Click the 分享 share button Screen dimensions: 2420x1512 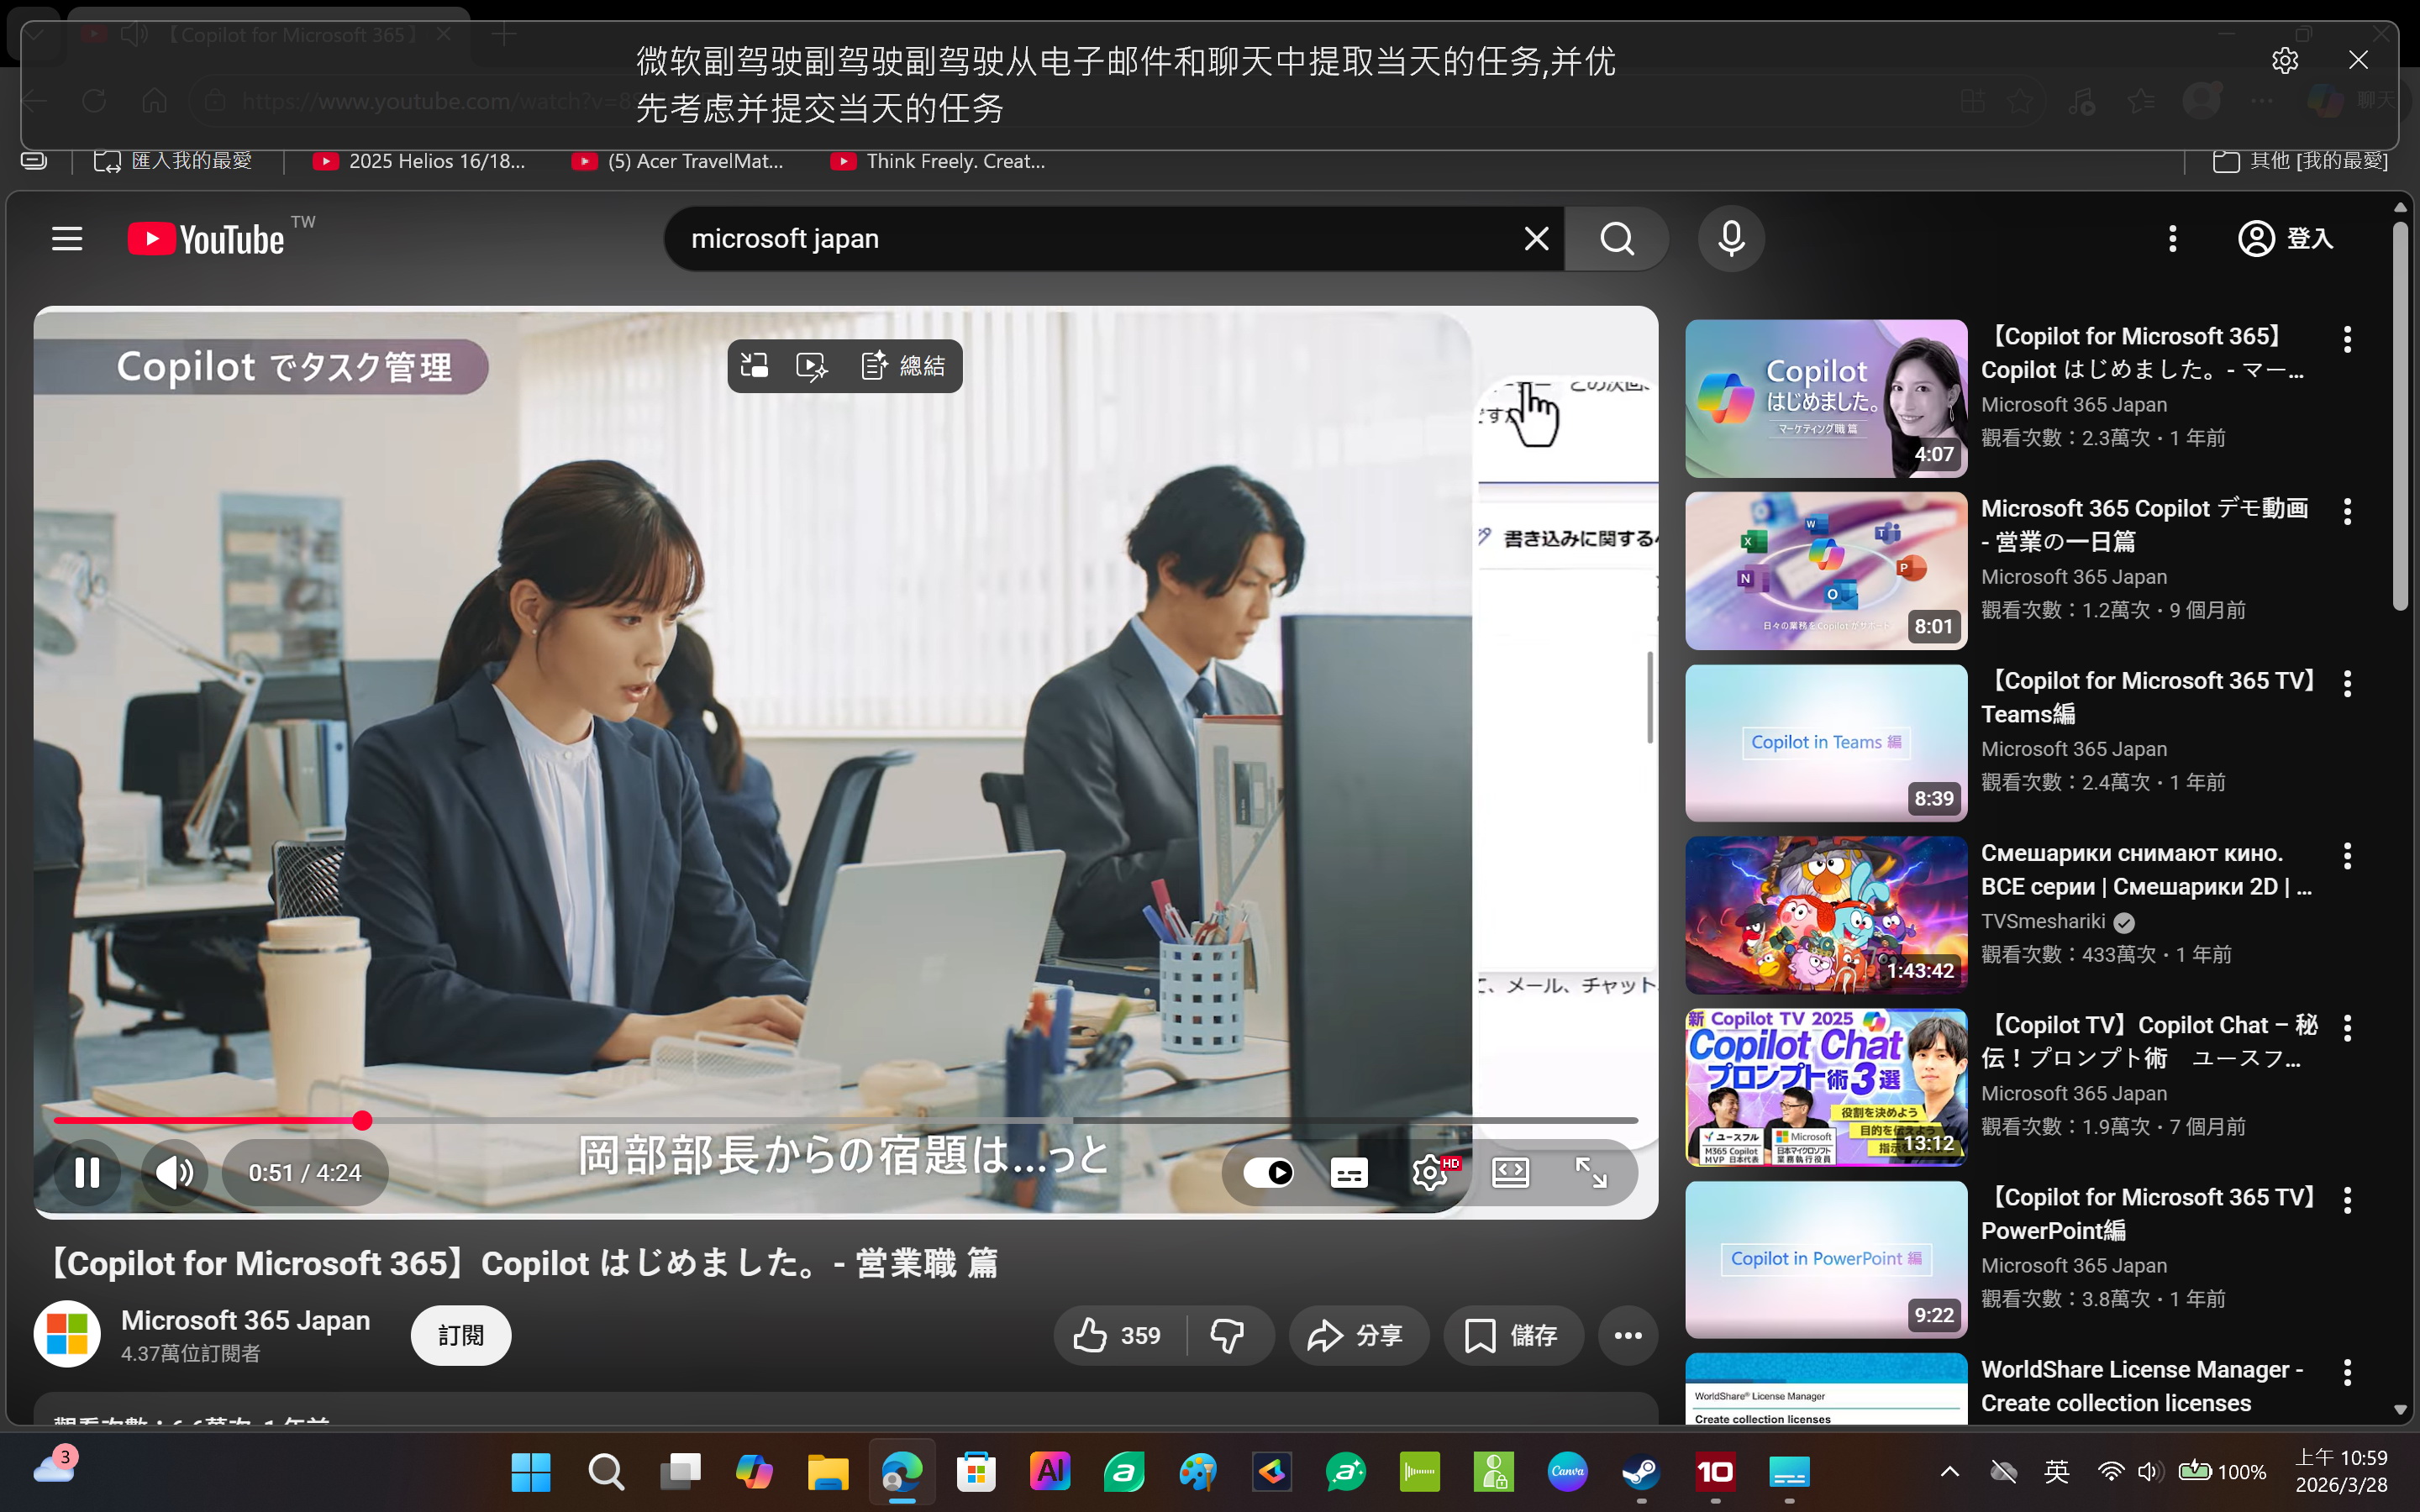point(1358,1335)
